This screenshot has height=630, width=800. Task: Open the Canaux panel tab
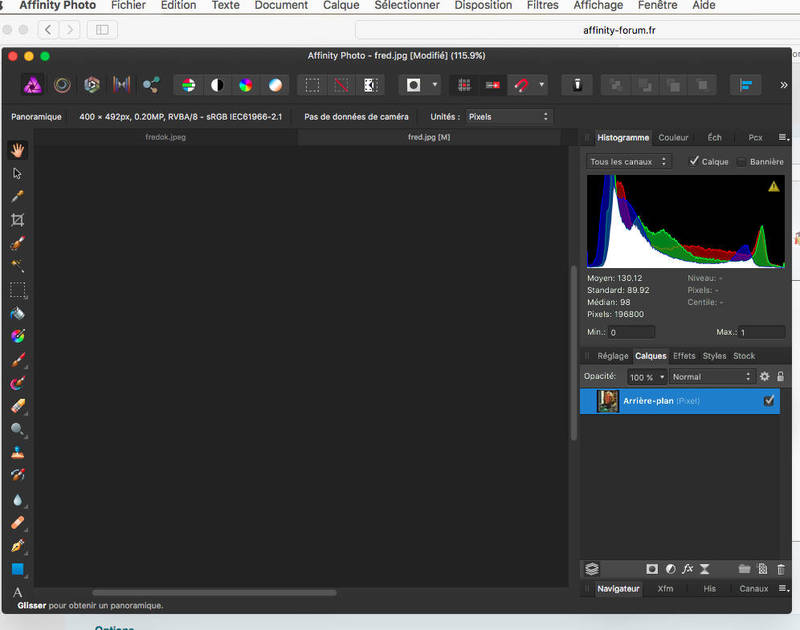[754, 589]
